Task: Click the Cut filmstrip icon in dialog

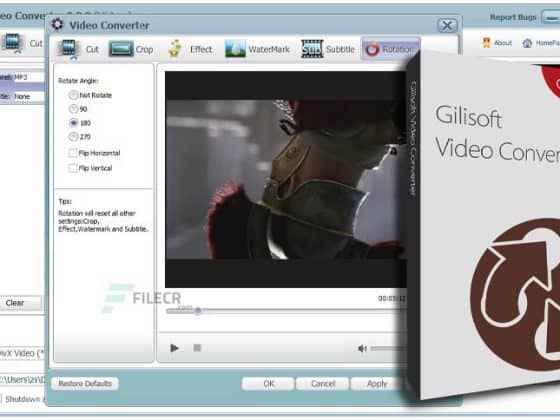Action: 69,48
